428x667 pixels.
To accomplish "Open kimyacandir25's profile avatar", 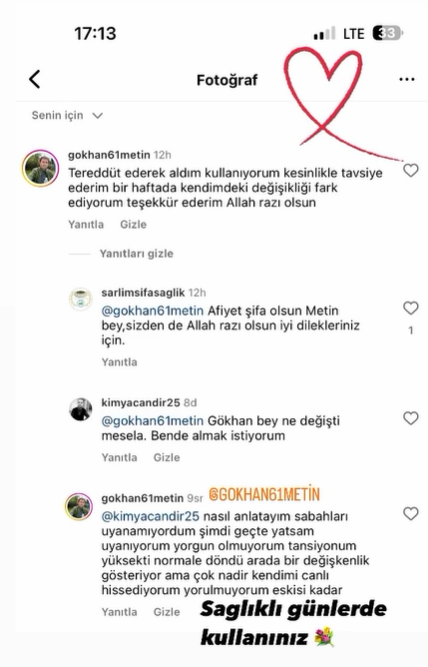I will click(x=80, y=410).
